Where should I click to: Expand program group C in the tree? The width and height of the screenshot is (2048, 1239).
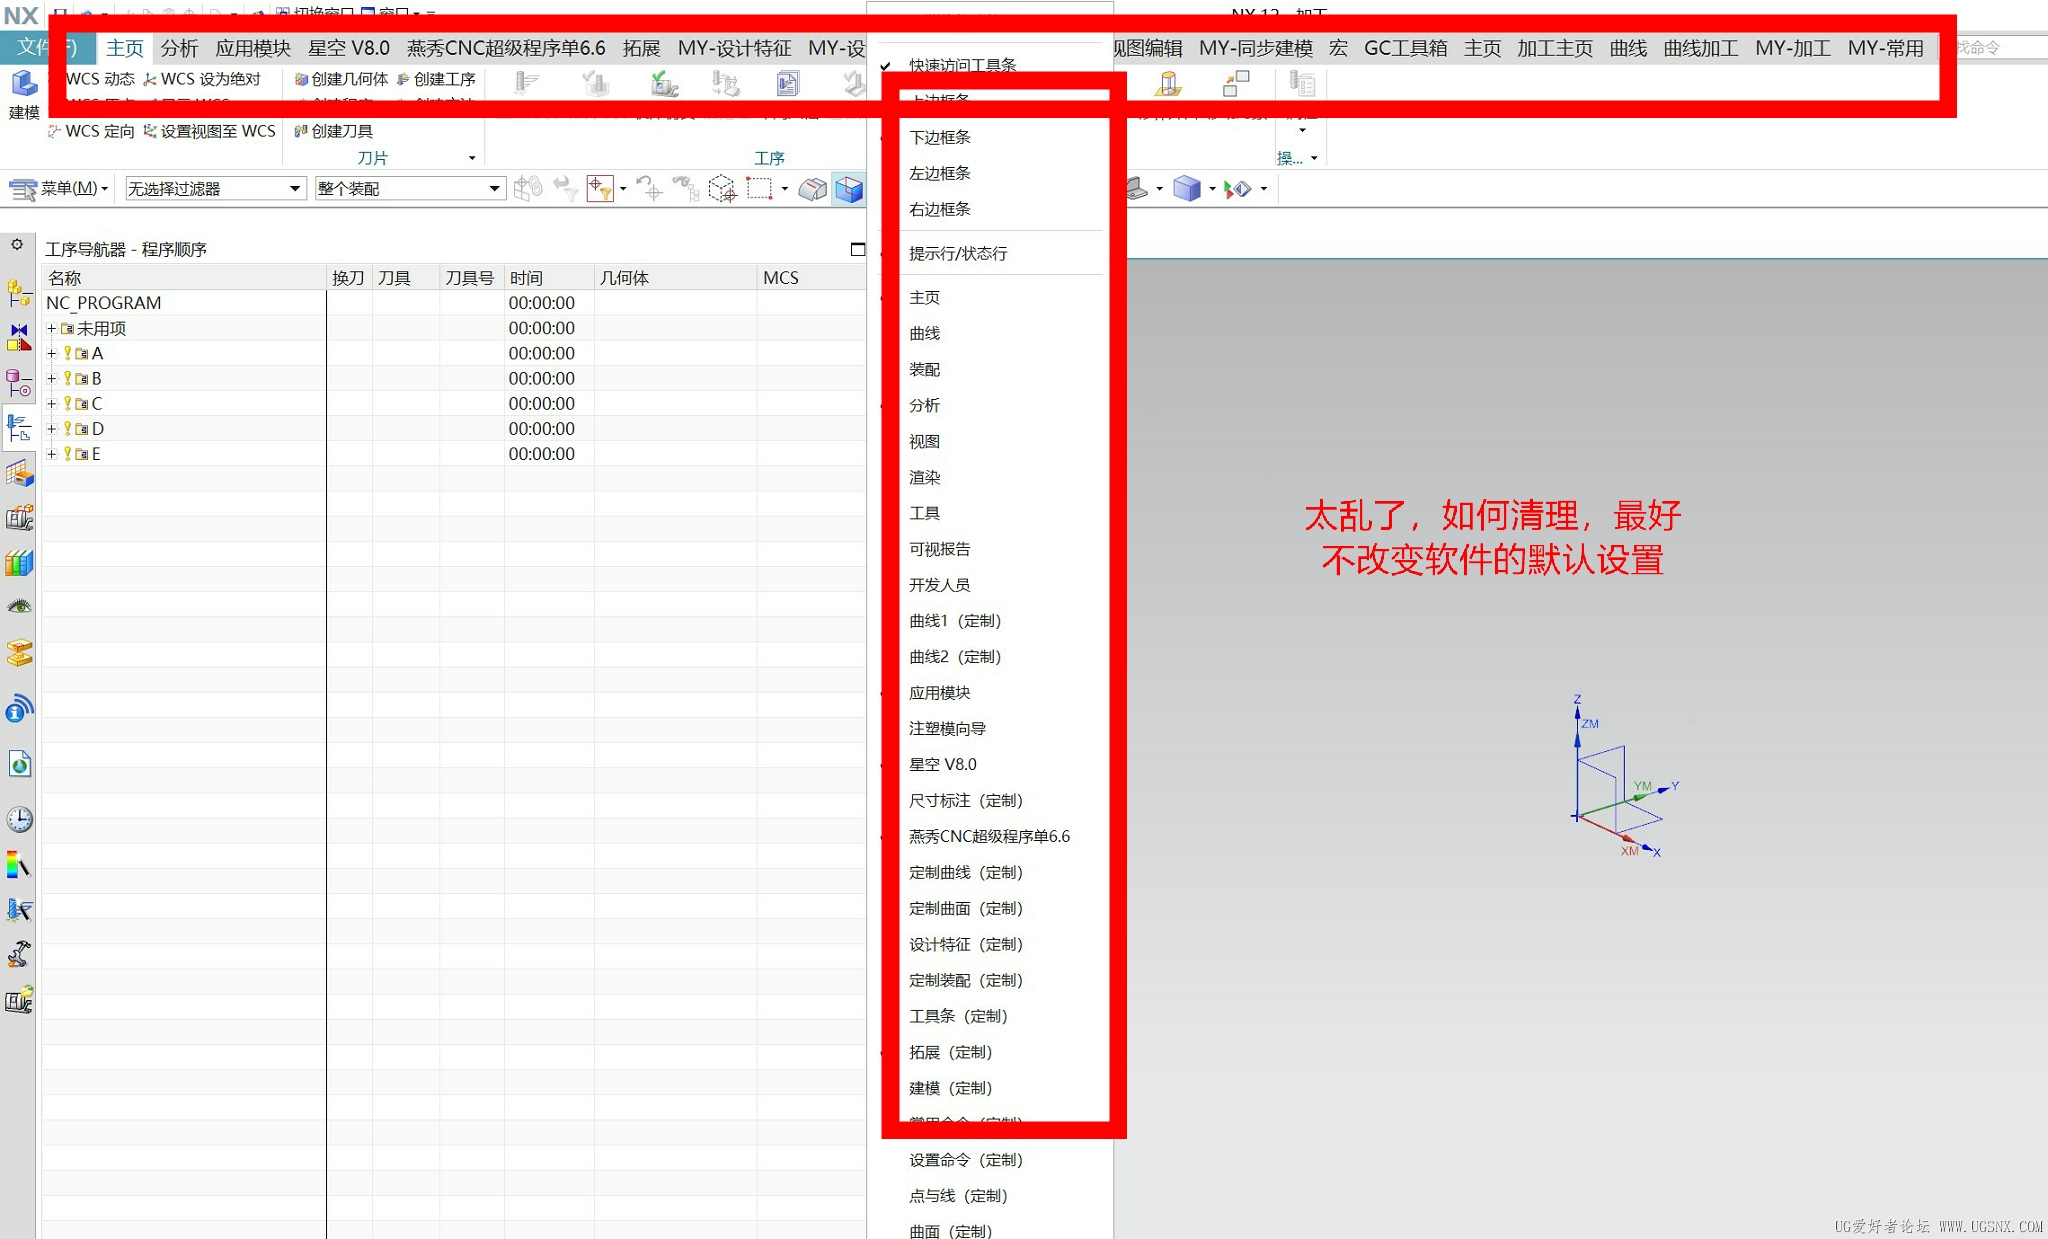coord(51,403)
